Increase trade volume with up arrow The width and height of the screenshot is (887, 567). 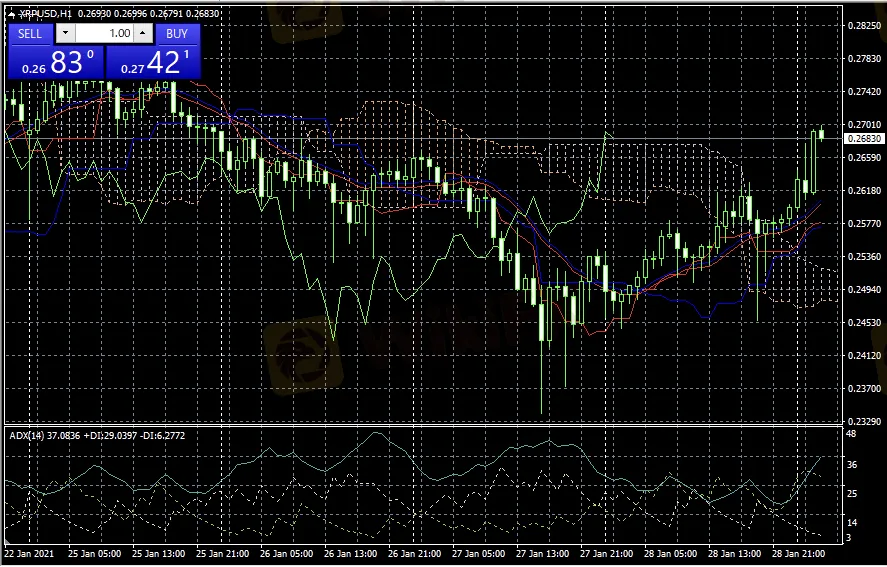tap(142, 33)
